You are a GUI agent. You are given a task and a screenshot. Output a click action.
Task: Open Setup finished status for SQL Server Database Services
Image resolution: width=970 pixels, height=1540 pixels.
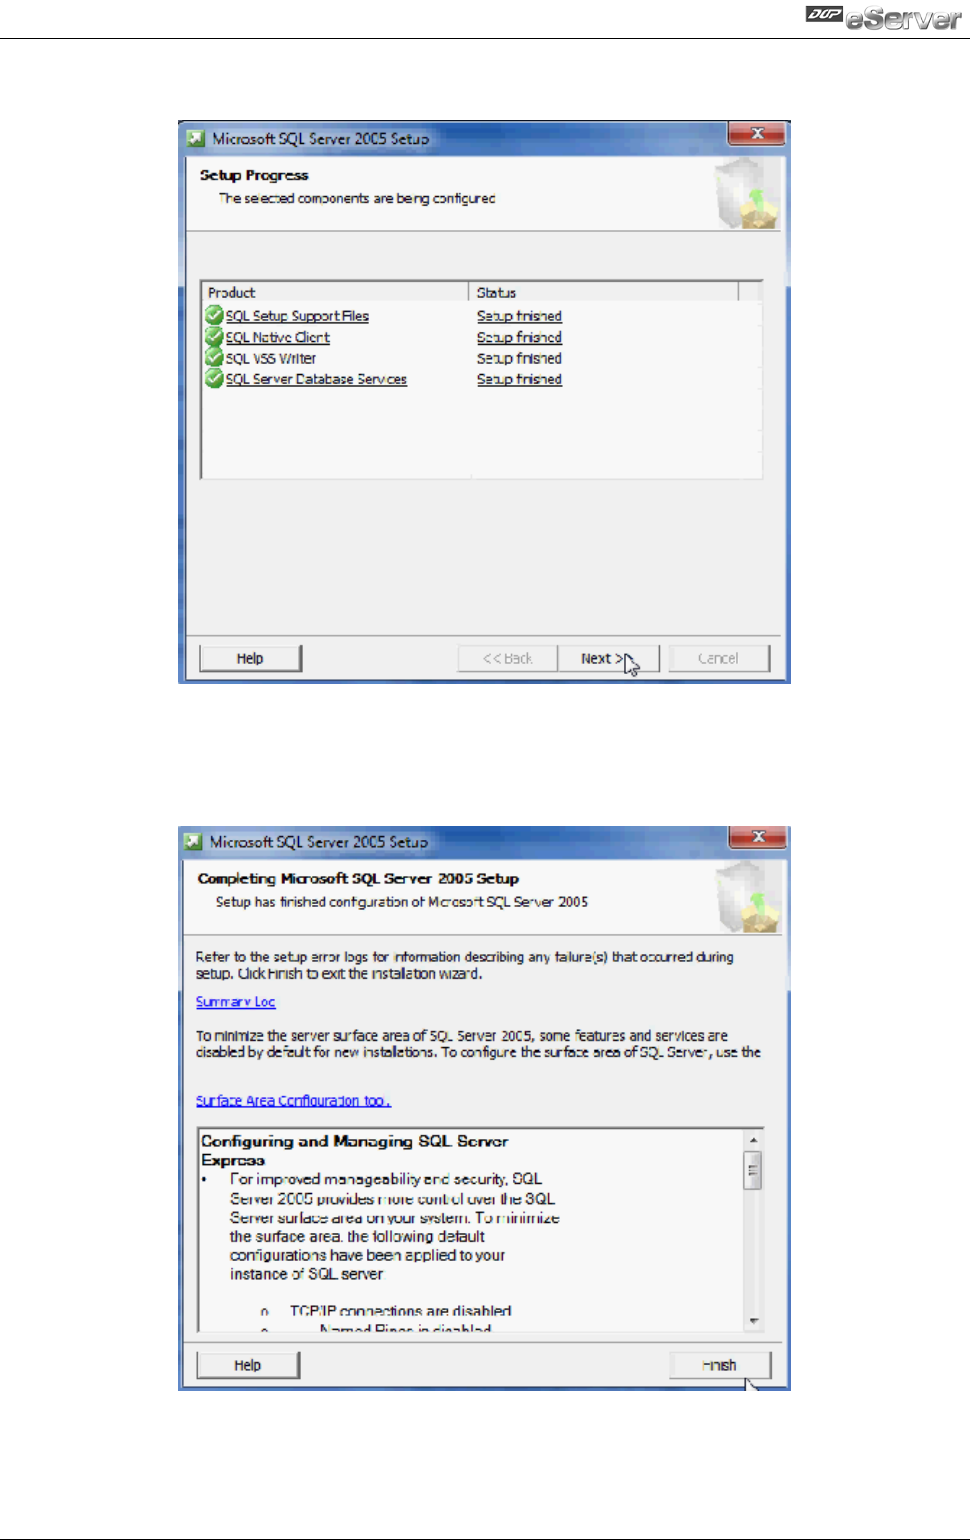point(519,379)
